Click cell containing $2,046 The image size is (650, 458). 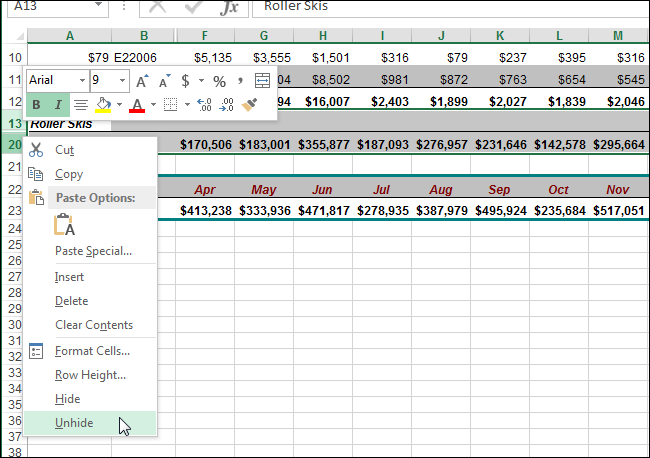(x=618, y=102)
